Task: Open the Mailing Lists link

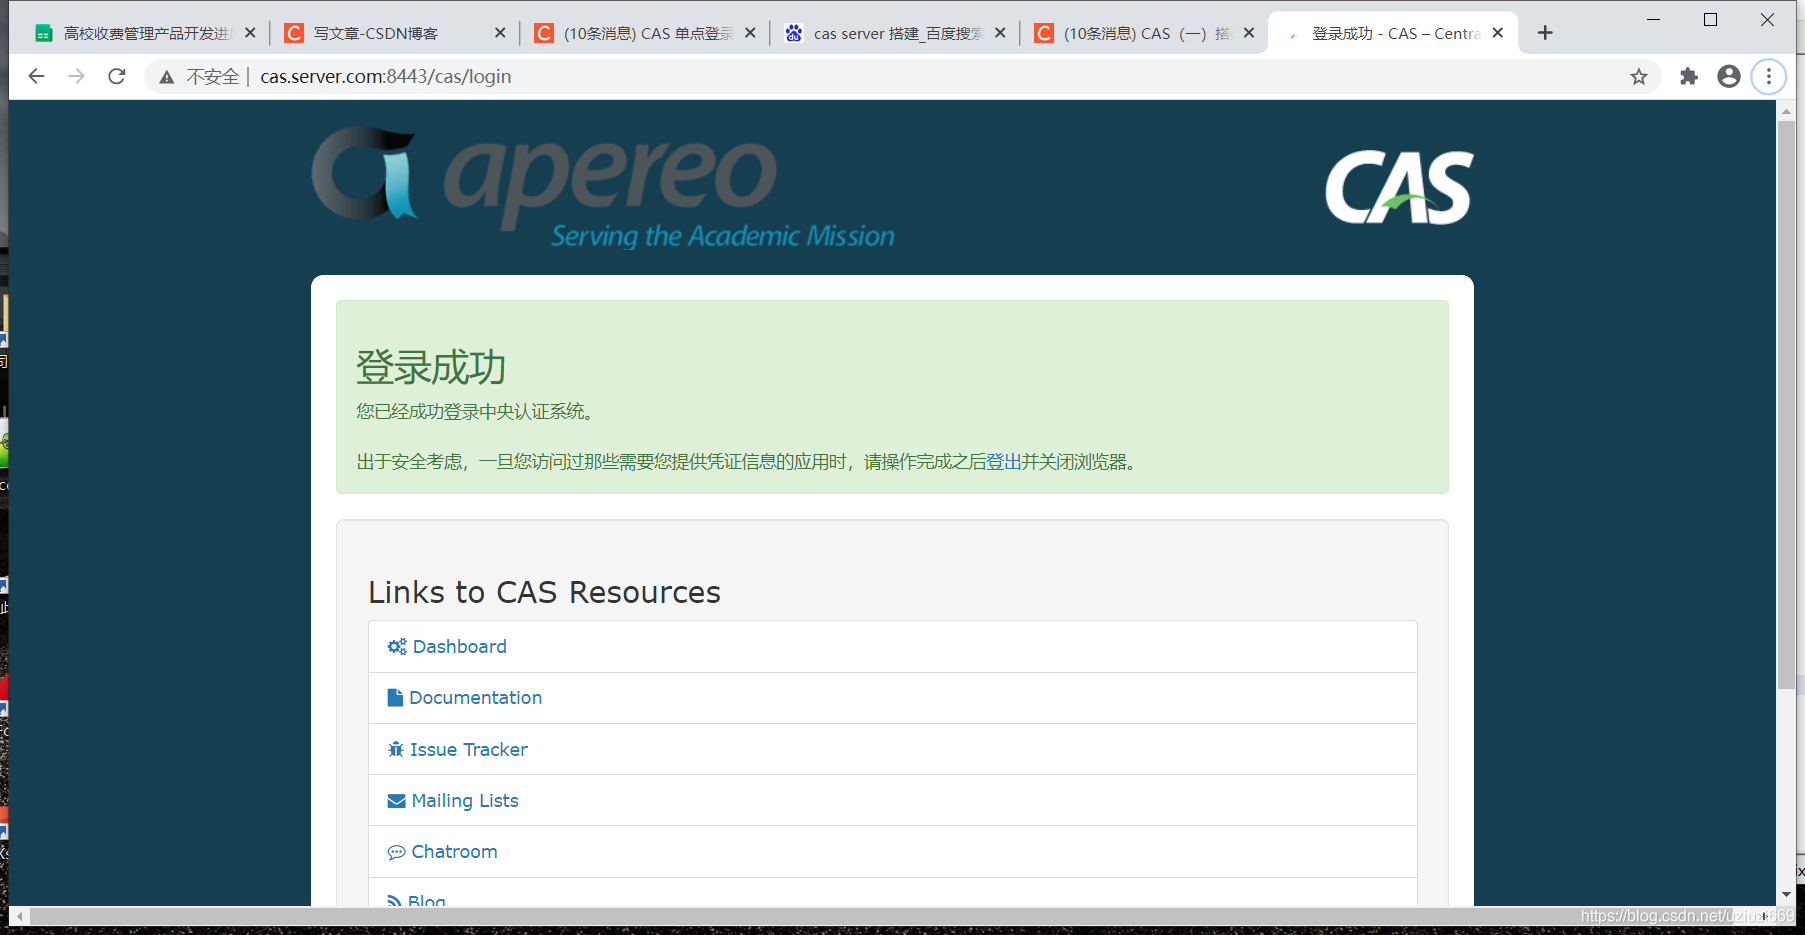Action: point(465,801)
